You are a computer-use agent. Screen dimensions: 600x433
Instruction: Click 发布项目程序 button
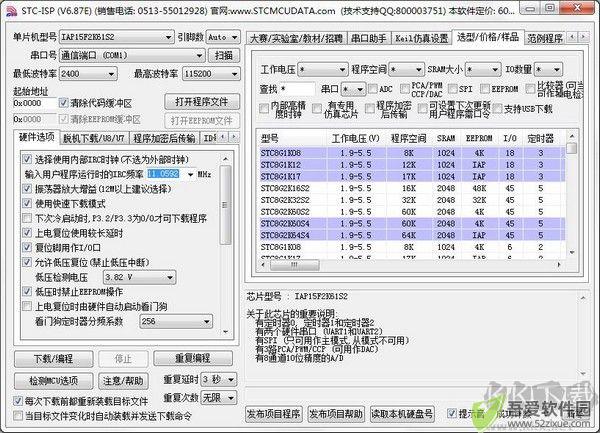[x=273, y=414]
